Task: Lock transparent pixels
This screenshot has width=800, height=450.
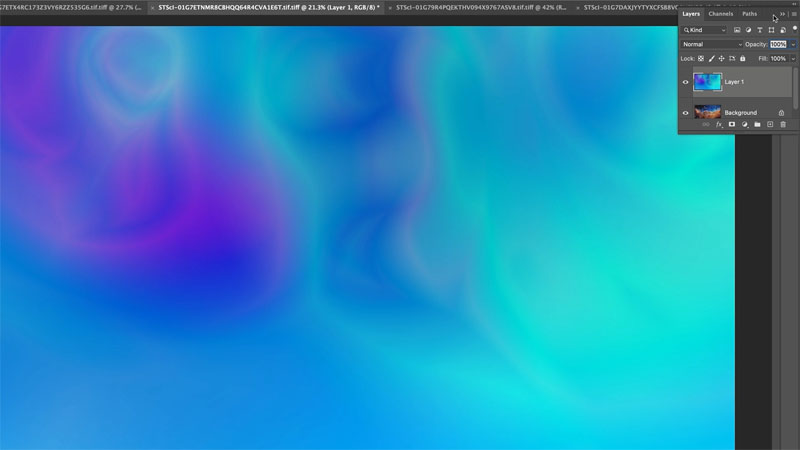Action: [701, 59]
